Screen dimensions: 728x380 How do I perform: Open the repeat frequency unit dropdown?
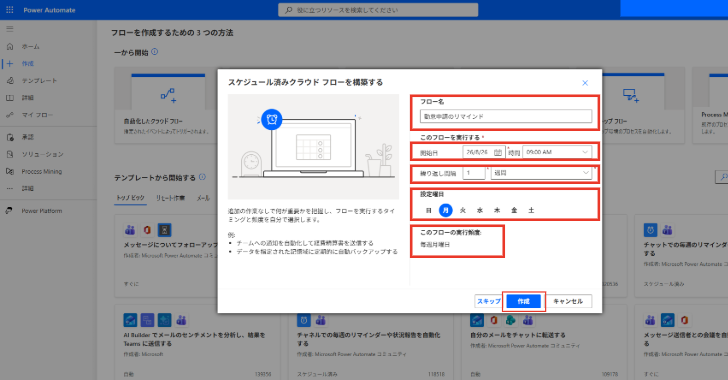coord(541,173)
